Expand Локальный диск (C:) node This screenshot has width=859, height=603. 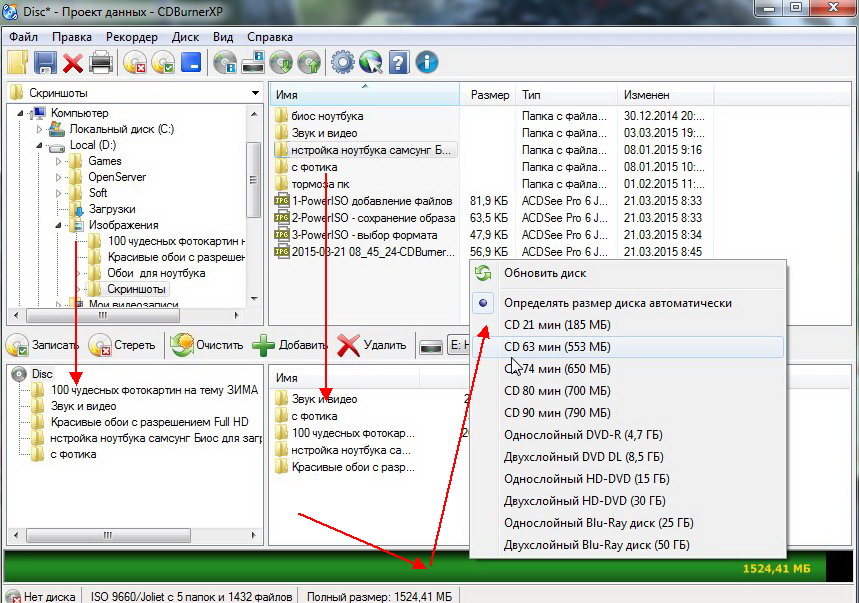39,130
